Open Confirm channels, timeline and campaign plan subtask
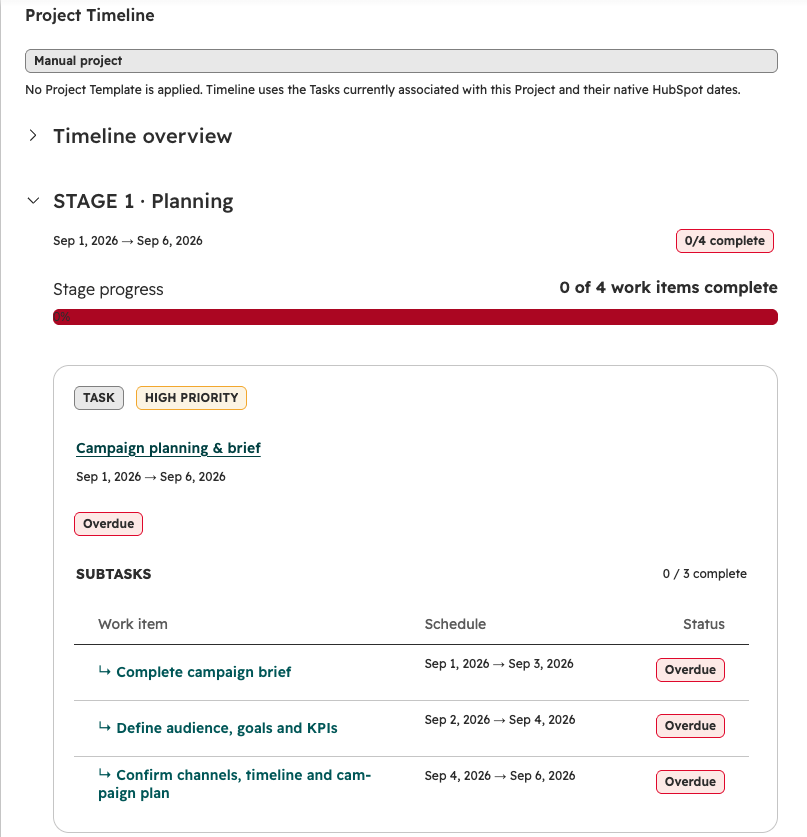 click(234, 784)
